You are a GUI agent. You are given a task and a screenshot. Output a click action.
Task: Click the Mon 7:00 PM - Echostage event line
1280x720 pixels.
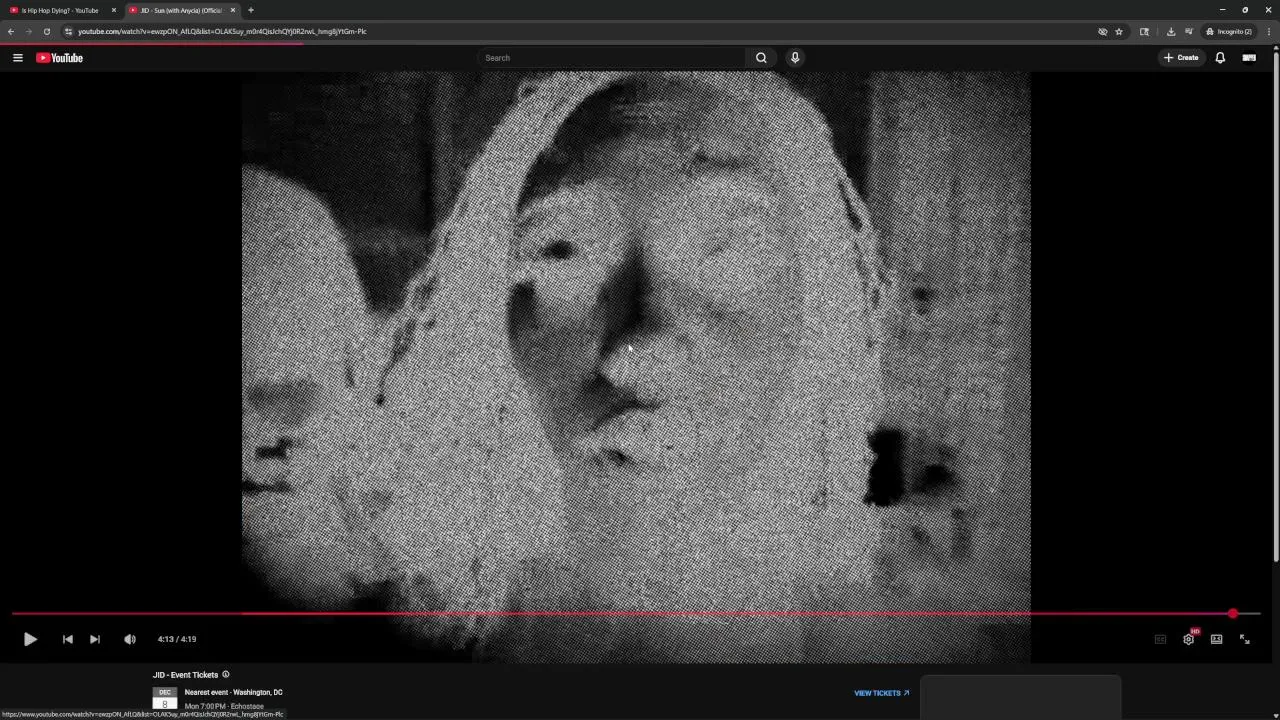point(224,706)
